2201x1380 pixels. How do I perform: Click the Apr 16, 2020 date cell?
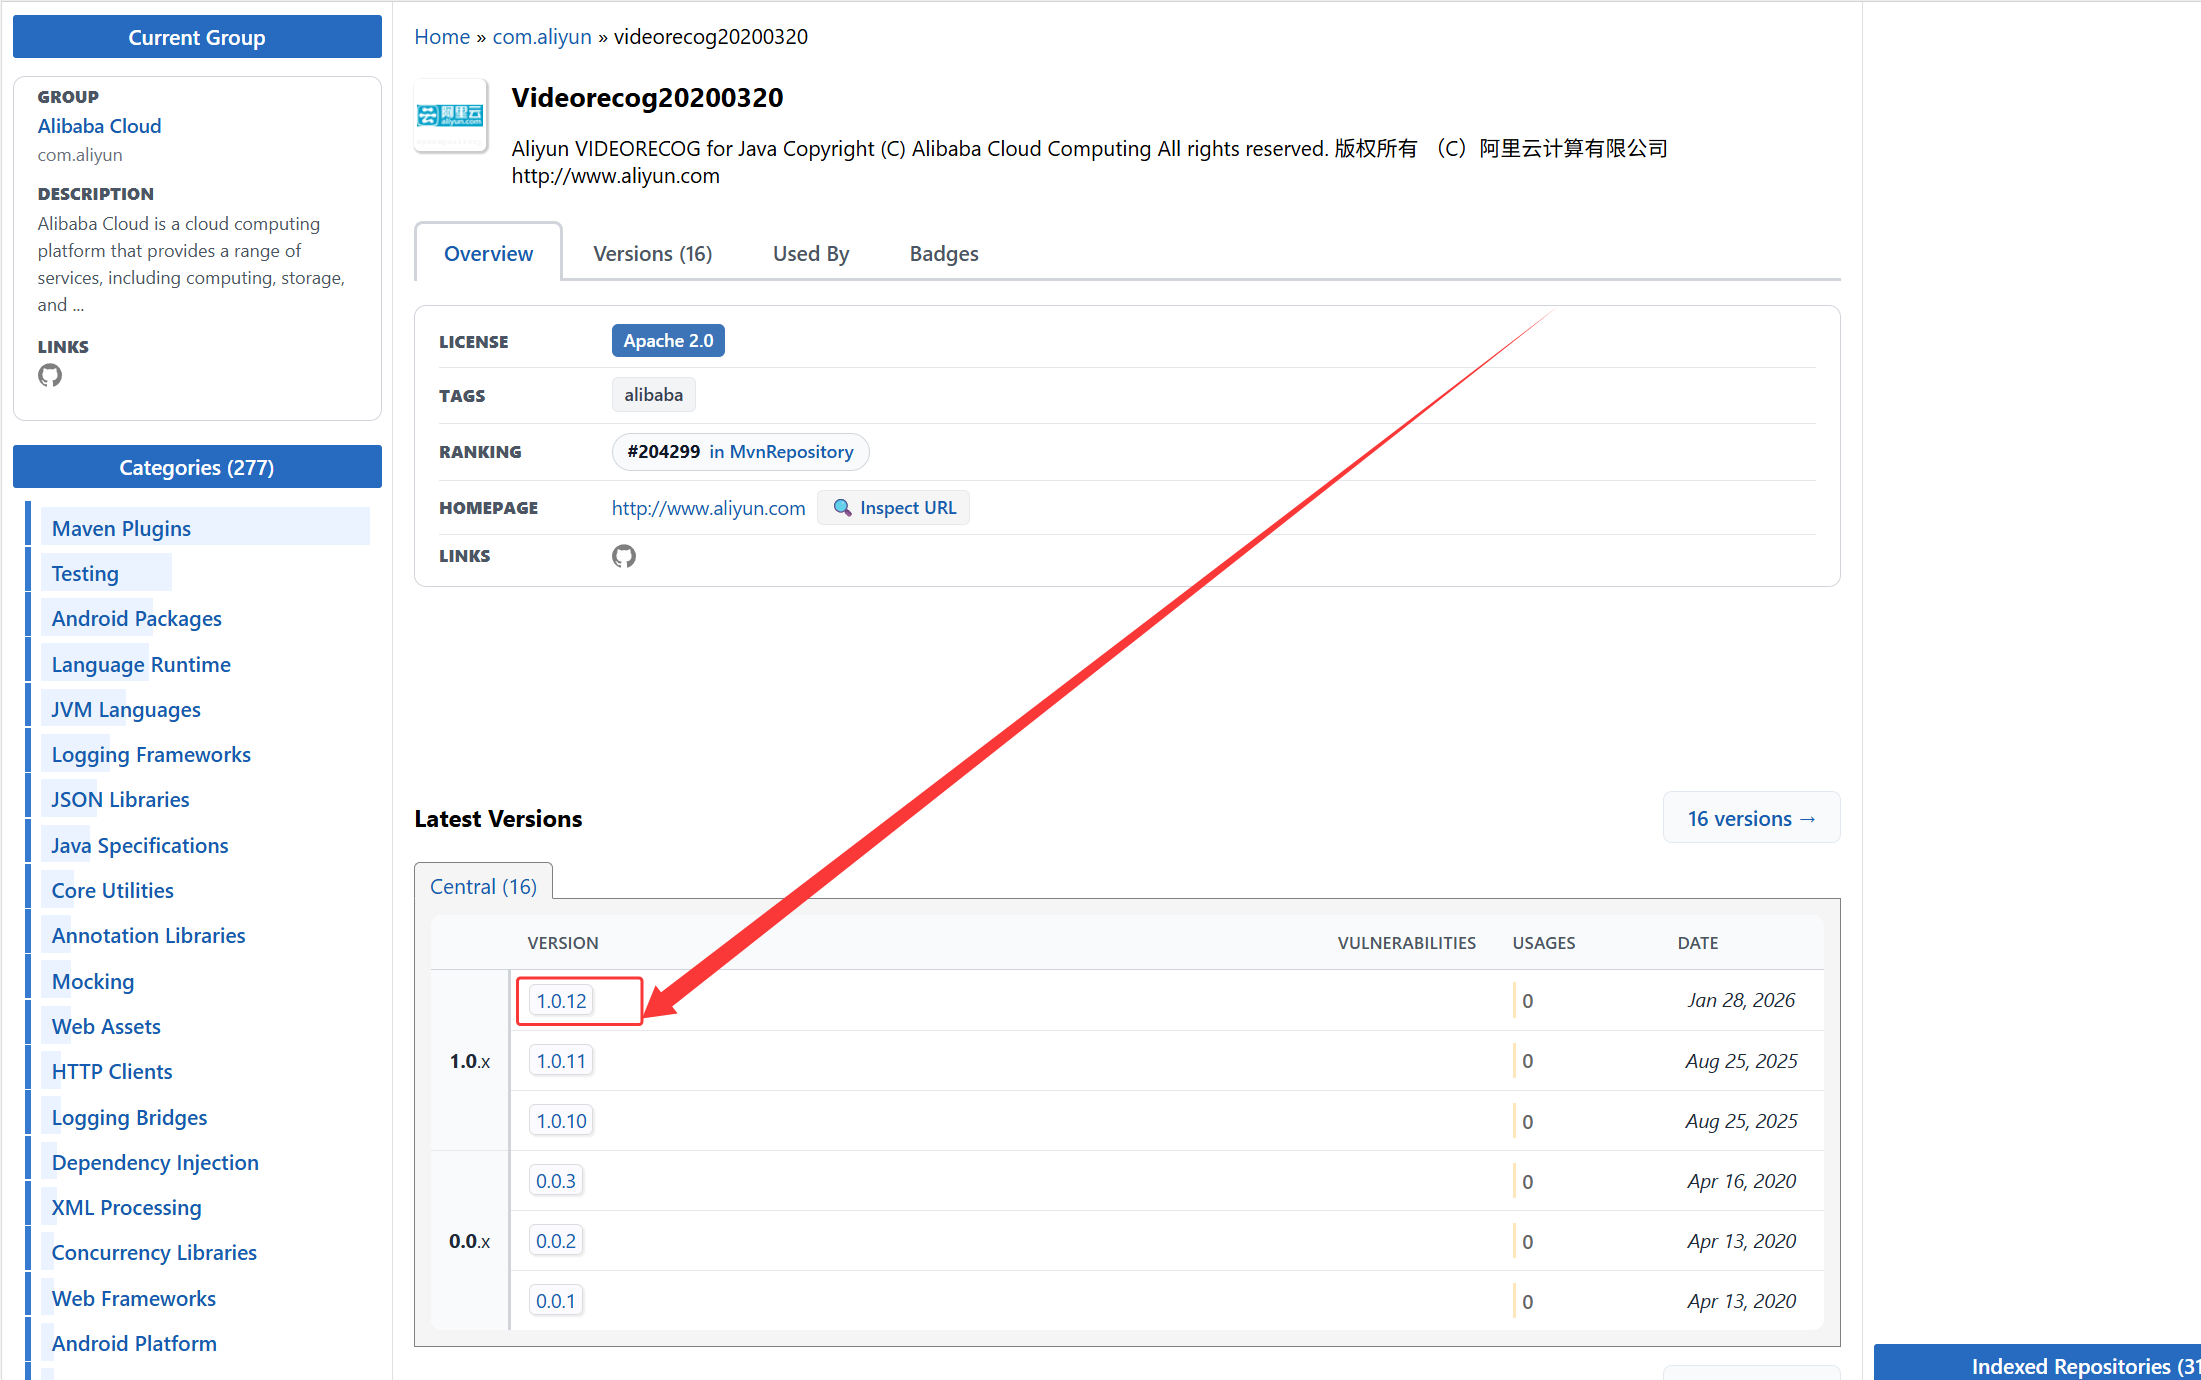[x=1742, y=1181]
